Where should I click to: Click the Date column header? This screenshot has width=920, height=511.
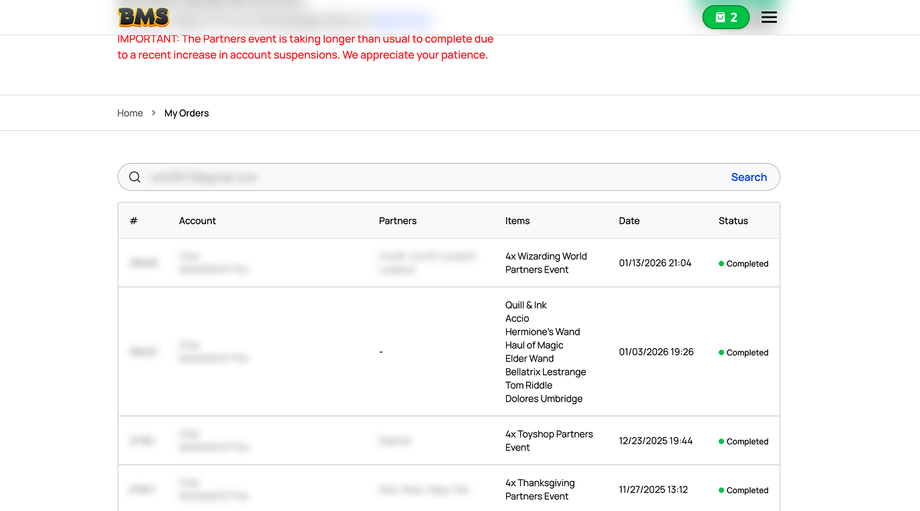click(629, 221)
